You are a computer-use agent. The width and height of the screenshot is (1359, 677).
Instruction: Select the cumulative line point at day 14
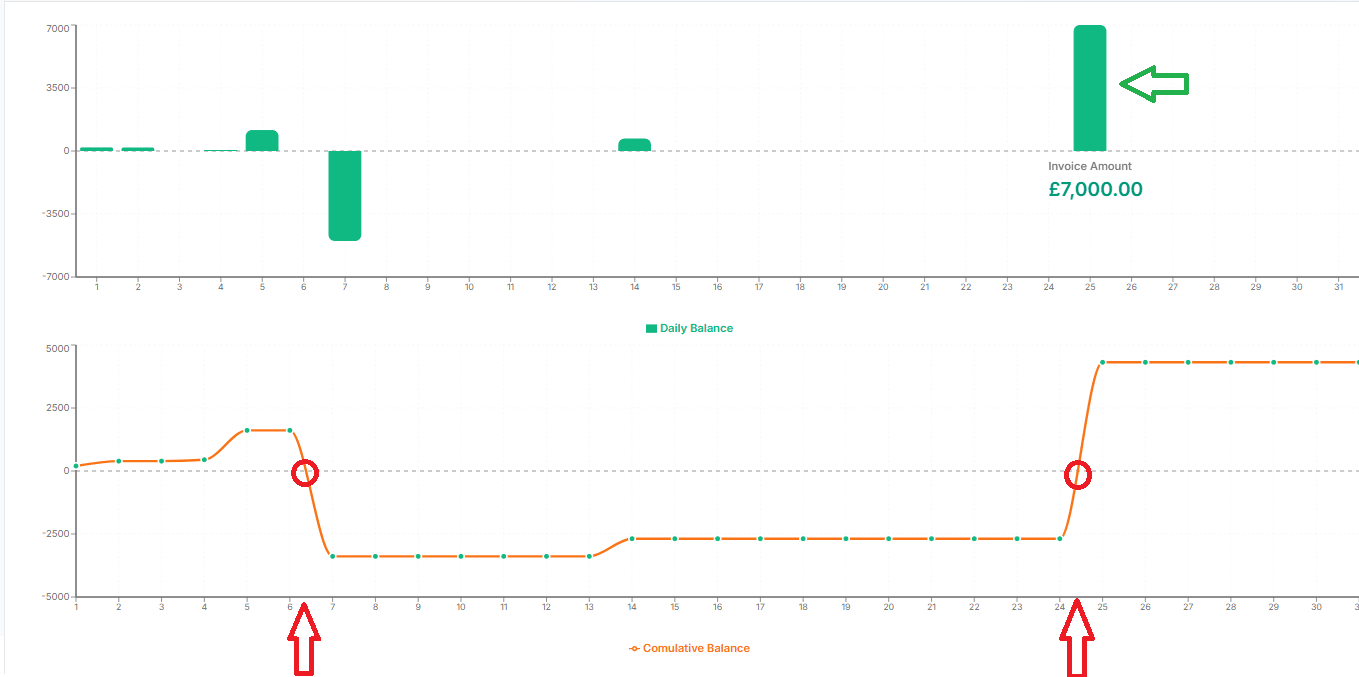click(632, 538)
